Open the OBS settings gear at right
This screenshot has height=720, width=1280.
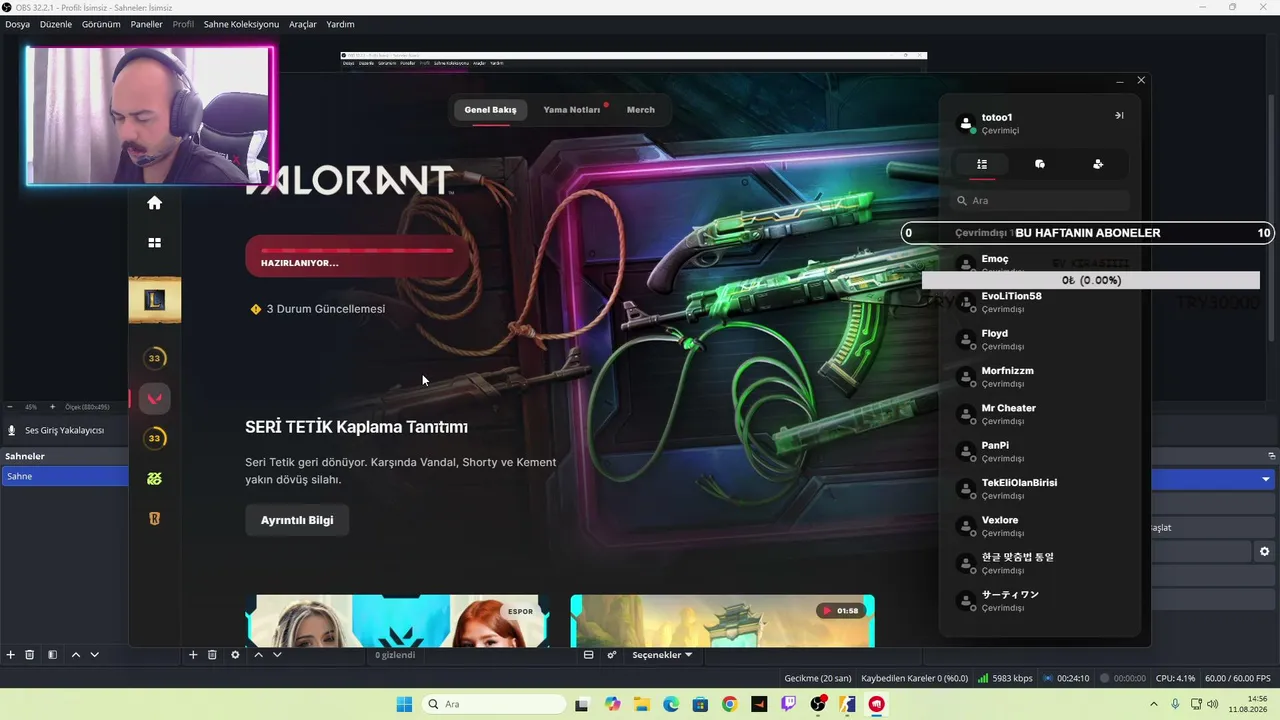pyautogui.click(x=1265, y=551)
